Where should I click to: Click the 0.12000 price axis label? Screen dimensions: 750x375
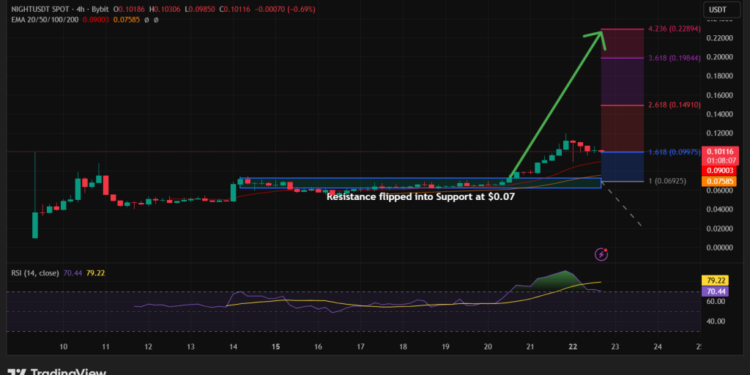click(721, 133)
